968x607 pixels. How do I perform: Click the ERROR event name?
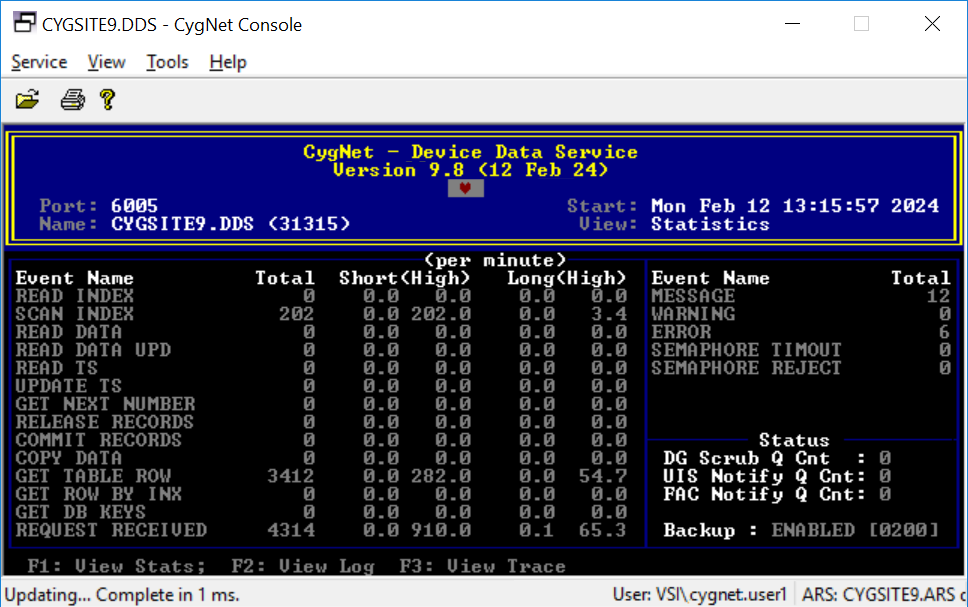tap(682, 332)
